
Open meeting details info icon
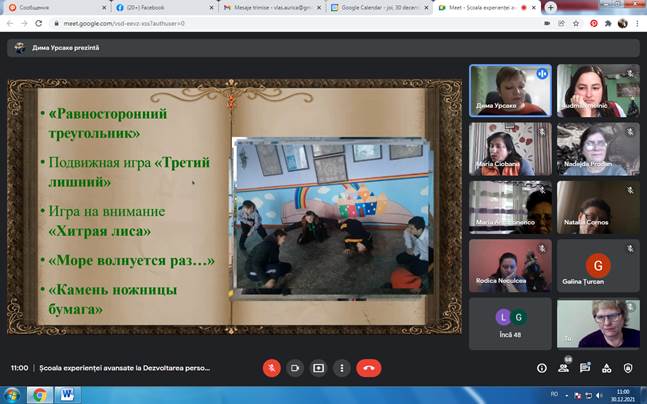[542, 368]
